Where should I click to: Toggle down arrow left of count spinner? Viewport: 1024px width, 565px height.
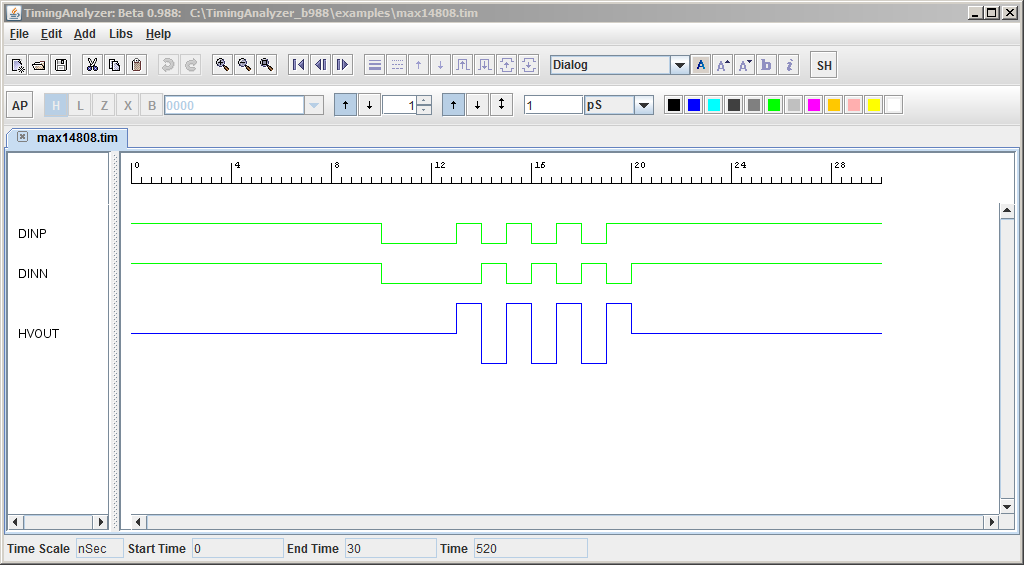370,105
